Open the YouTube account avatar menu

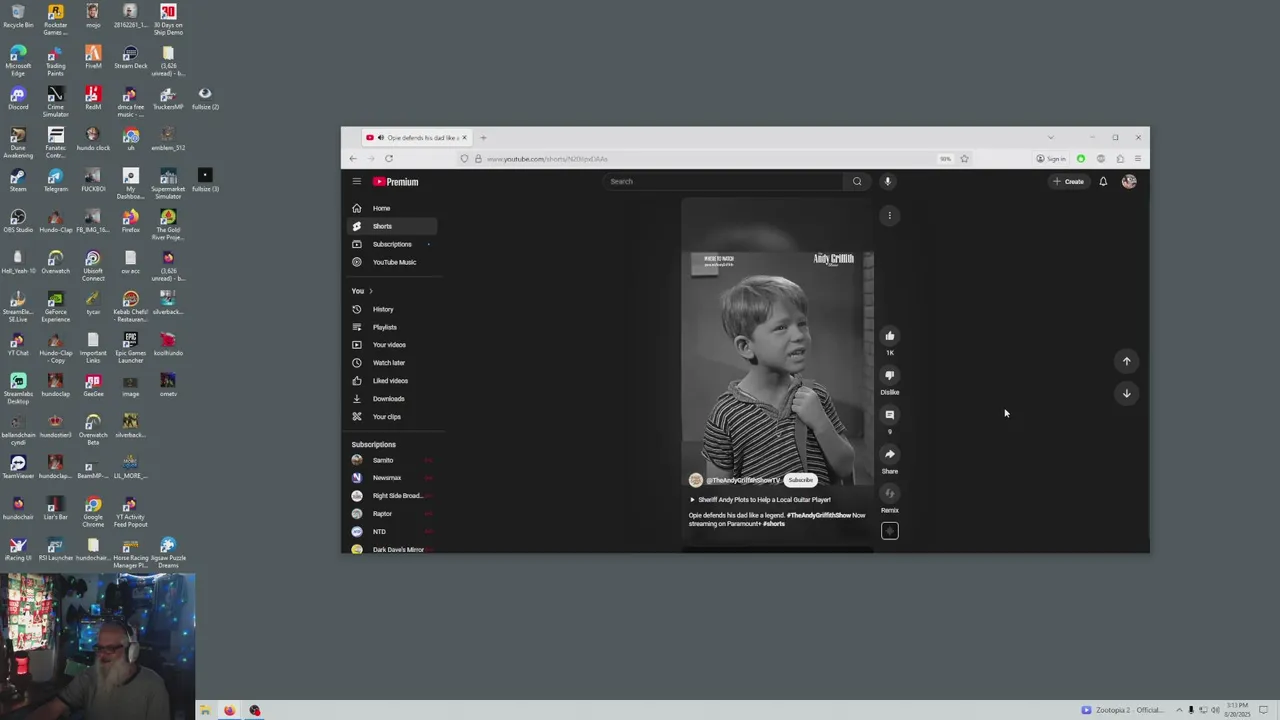(x=1129, y=181)
